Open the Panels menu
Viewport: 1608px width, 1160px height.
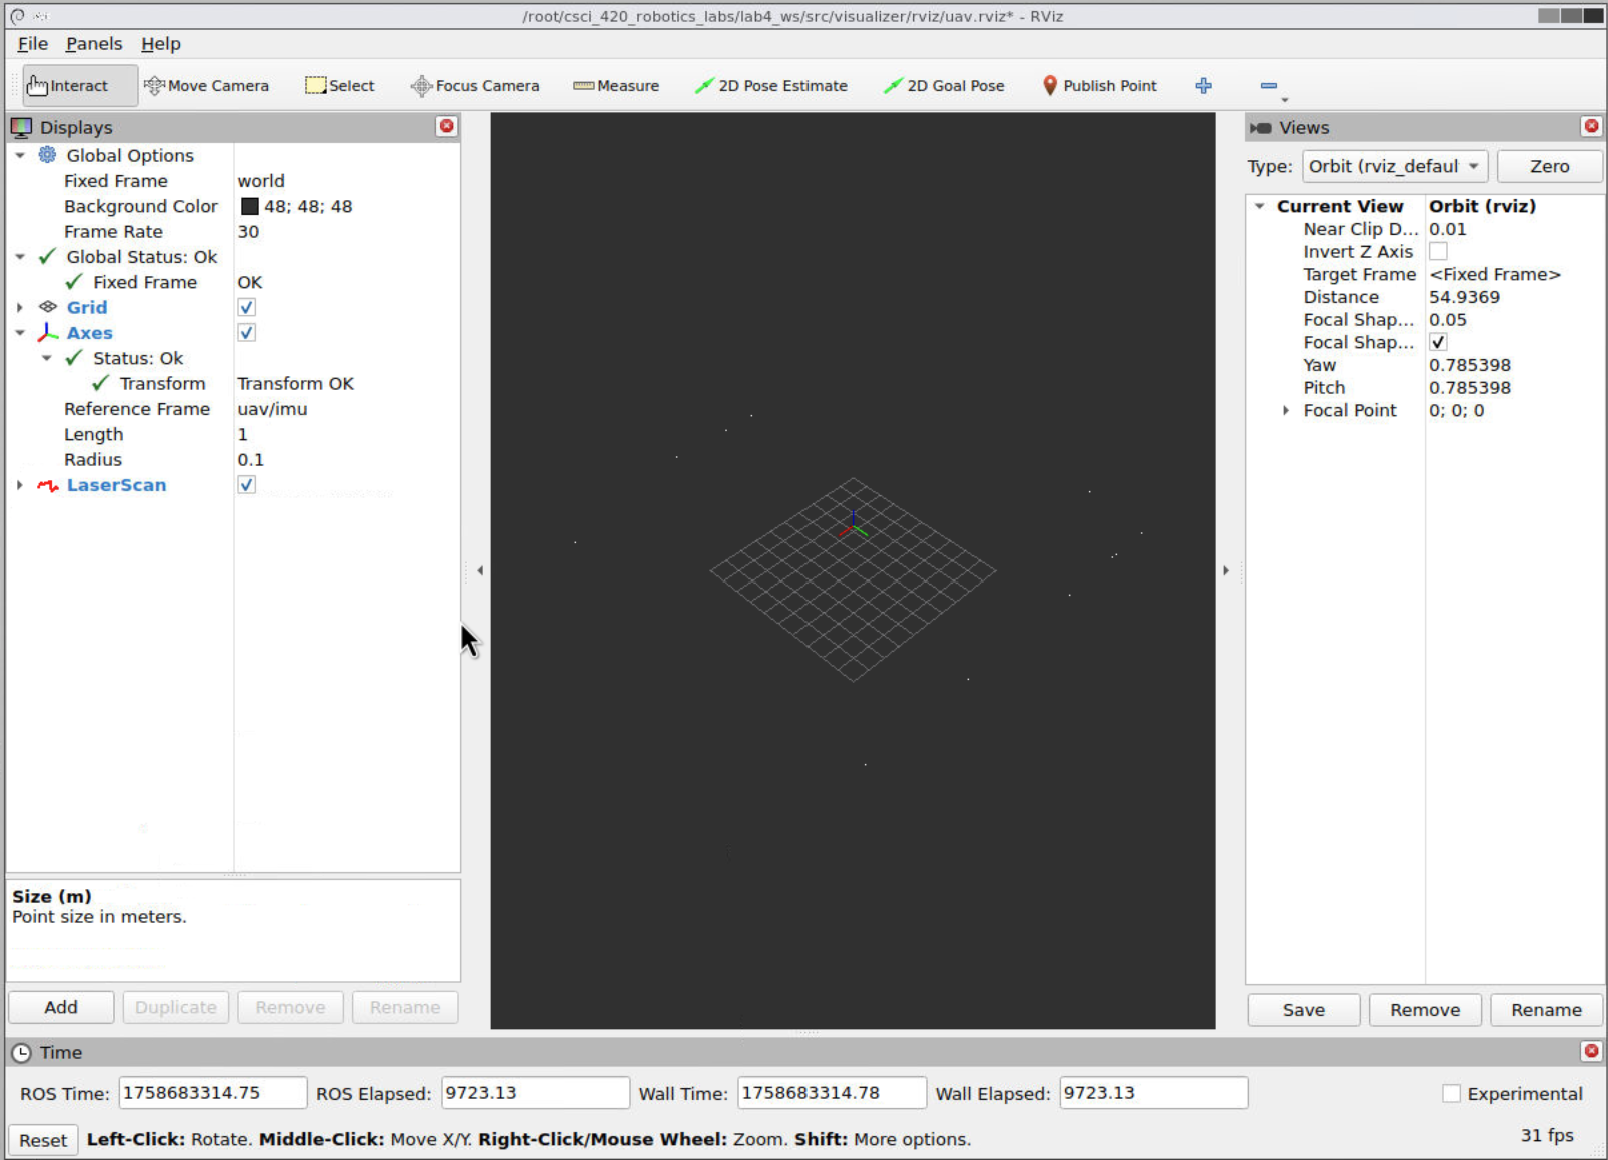[x=94, y=44]
